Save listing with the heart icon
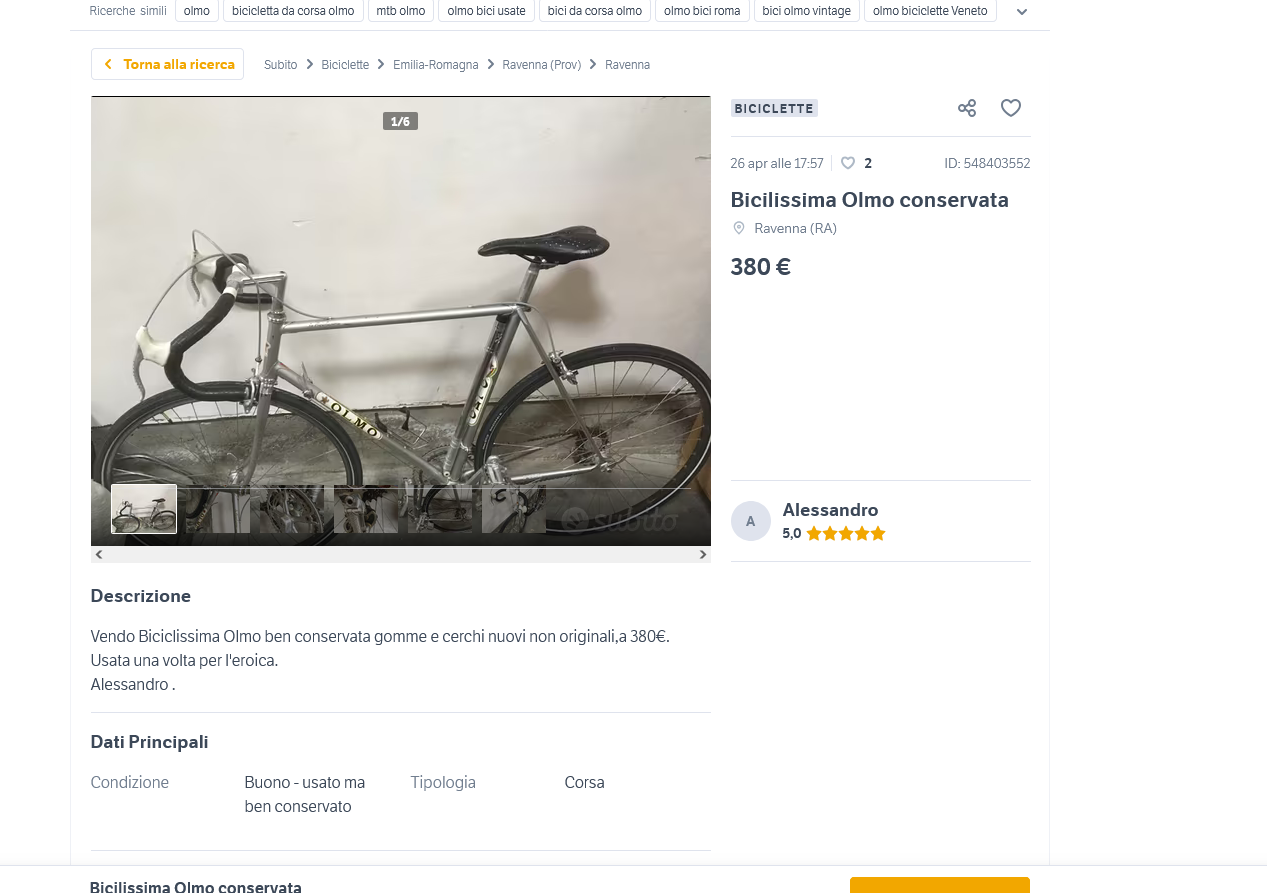Image resolution: width=1267 pixels, height=893 pixels. pos(1011,108)
